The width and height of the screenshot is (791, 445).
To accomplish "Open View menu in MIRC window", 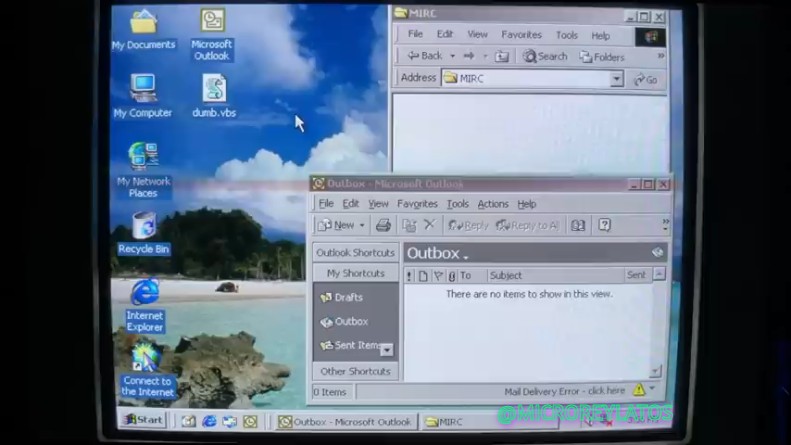I will pyautogui.click(x=477, y=34).
